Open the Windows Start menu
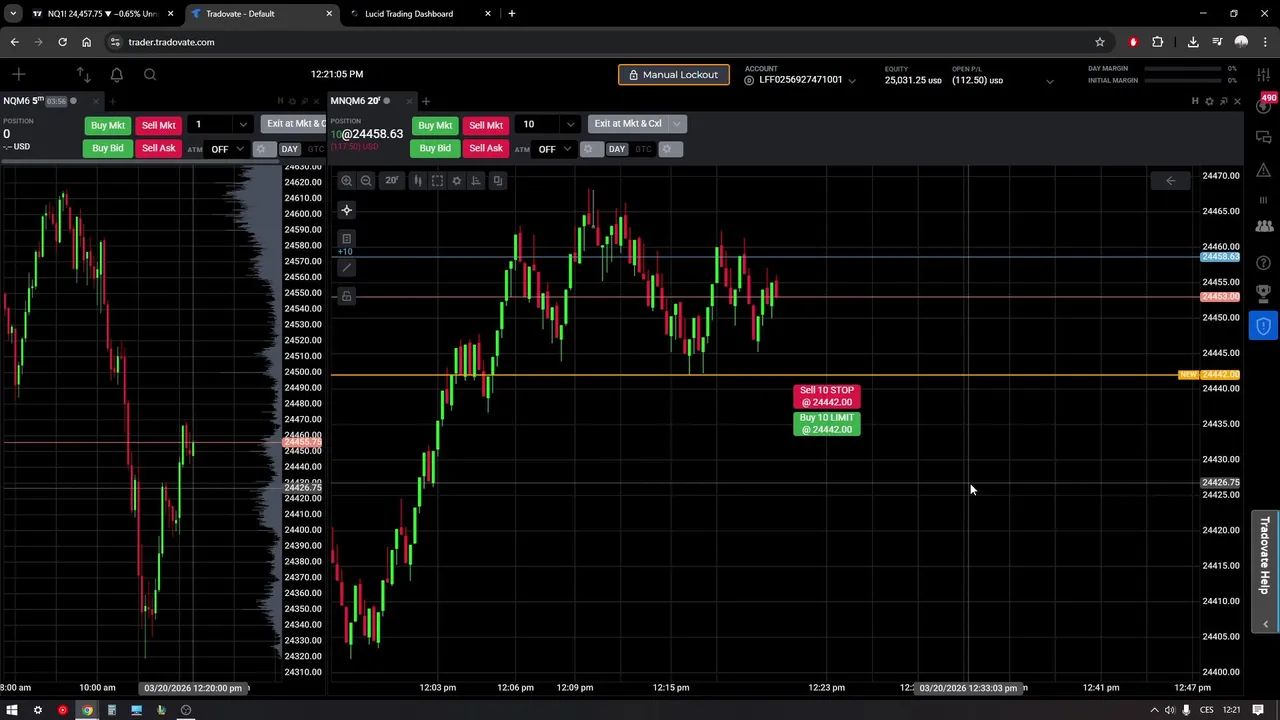Image resolution: width=1280 pixels, height=720 pixels. click(12, 710)
